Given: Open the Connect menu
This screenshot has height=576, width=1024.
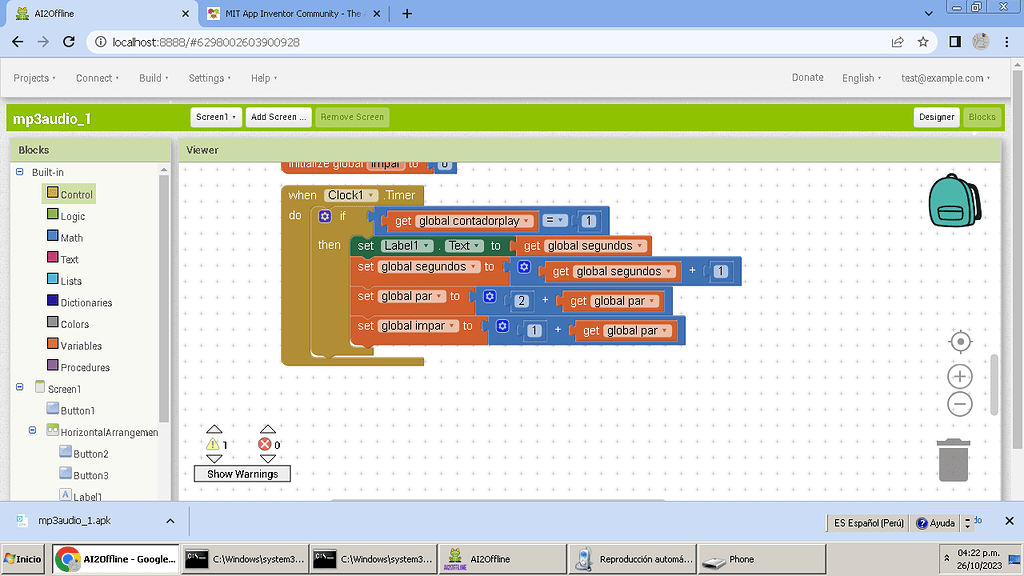Looking at the screenshot, I should [x=97, y=78].
